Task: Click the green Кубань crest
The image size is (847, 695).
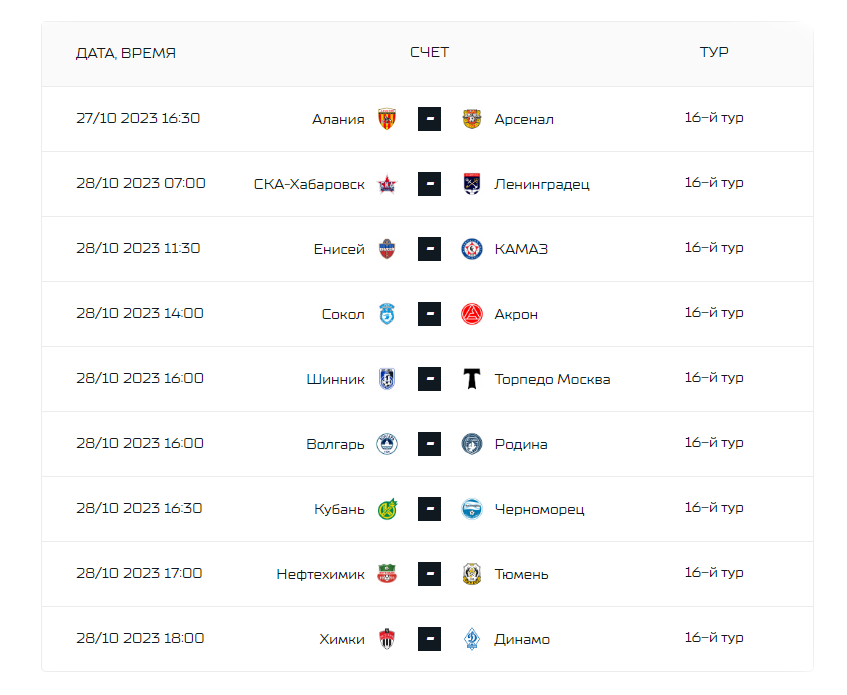Action: tap(387, 509)
